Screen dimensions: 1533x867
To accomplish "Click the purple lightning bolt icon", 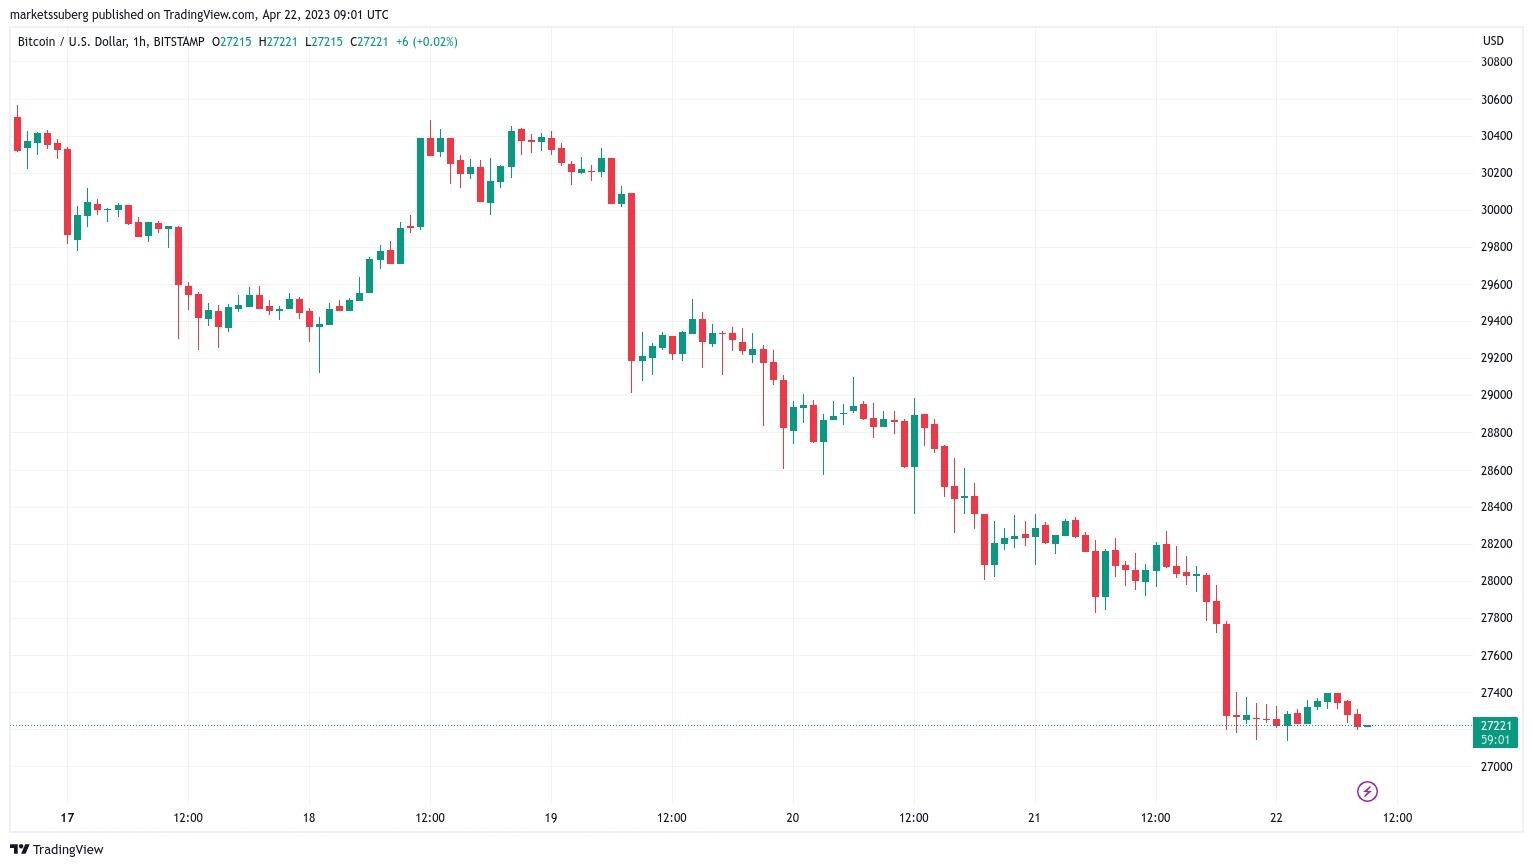I will click(1367, 792).
